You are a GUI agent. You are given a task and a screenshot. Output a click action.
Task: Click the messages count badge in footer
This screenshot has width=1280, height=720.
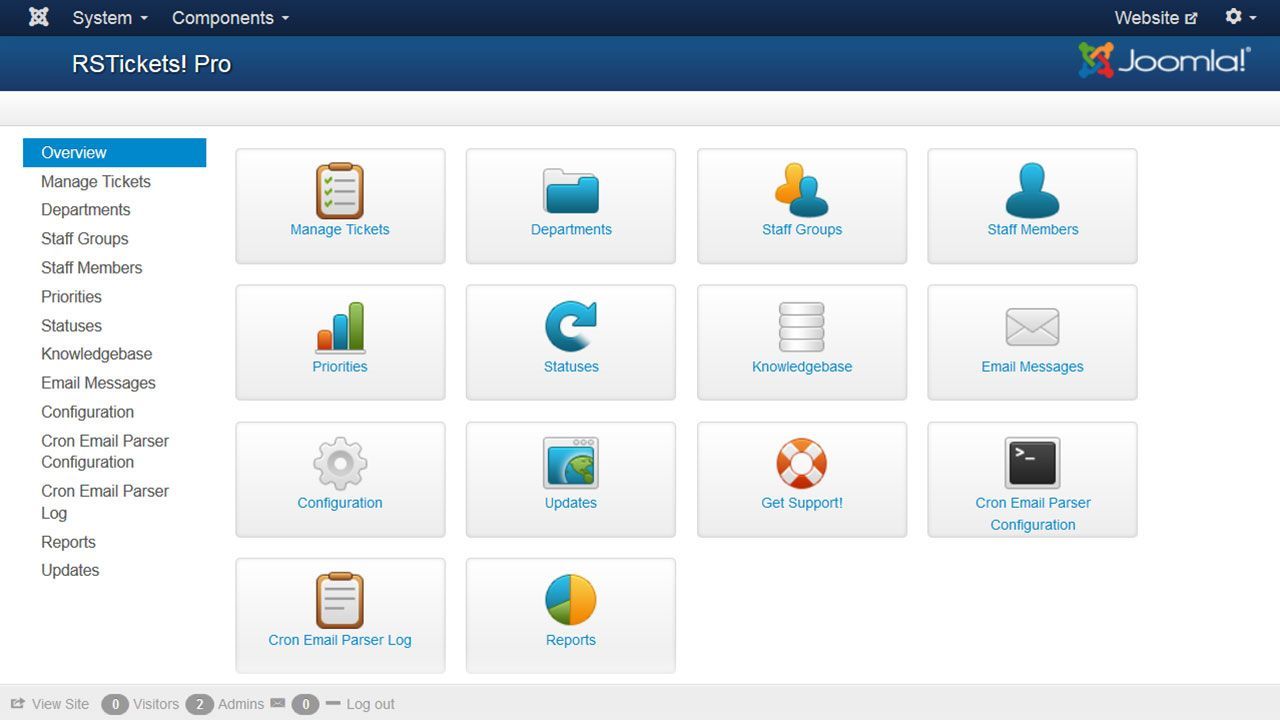pos(305,704)
